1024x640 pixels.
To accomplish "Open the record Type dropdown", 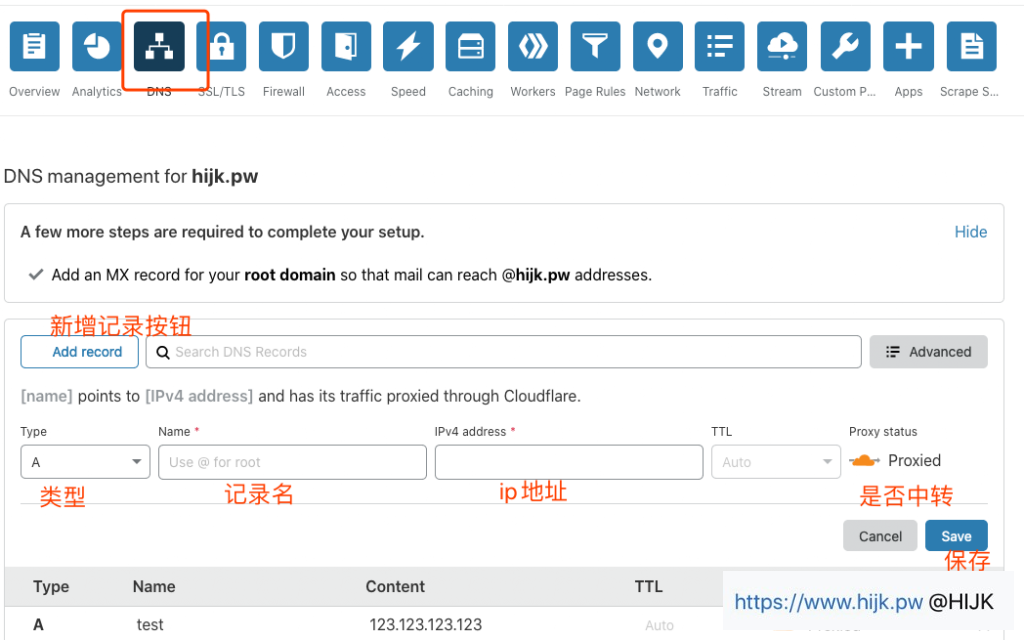I will (x=85, y=461).
